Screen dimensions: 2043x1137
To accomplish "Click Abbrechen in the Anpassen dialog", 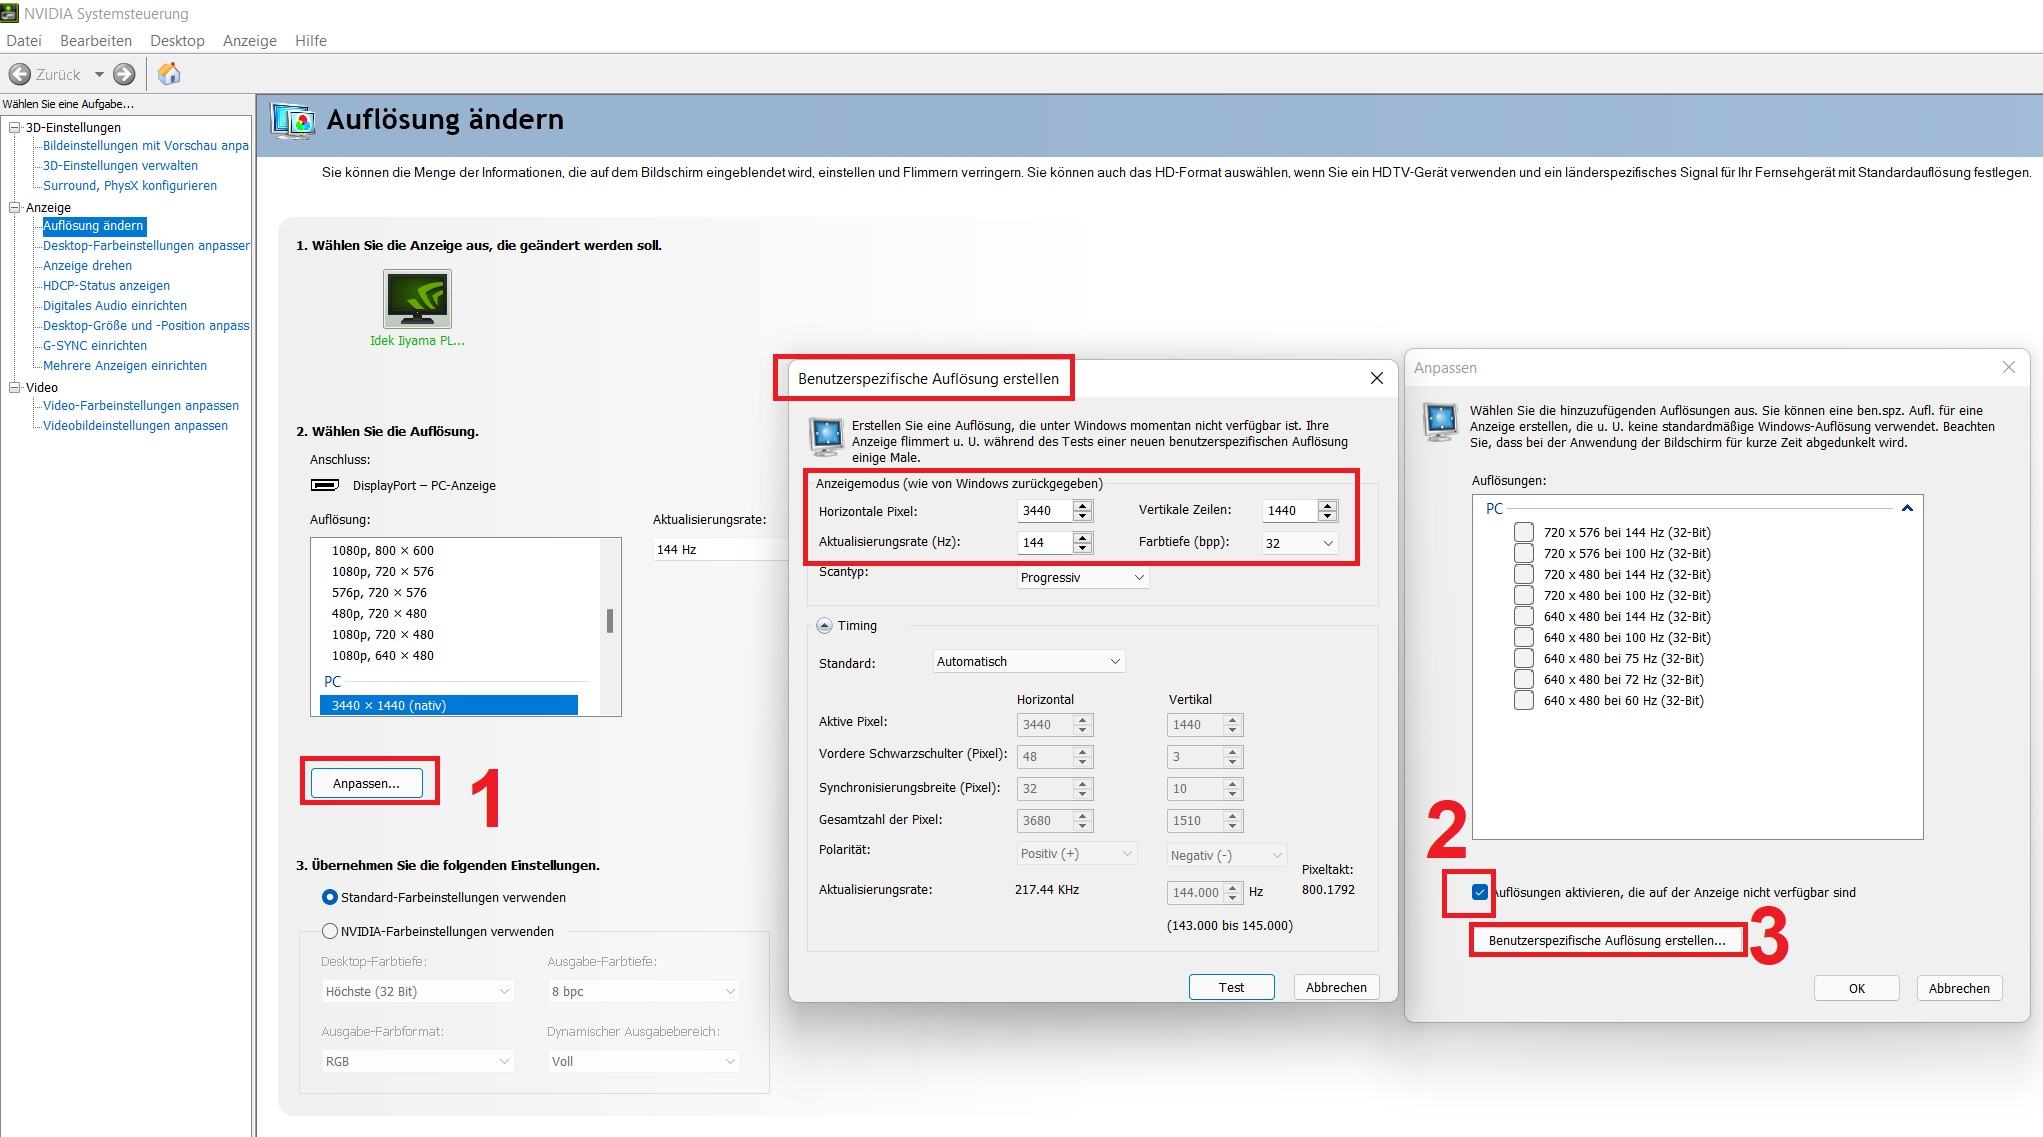I will coord(1959,988).
